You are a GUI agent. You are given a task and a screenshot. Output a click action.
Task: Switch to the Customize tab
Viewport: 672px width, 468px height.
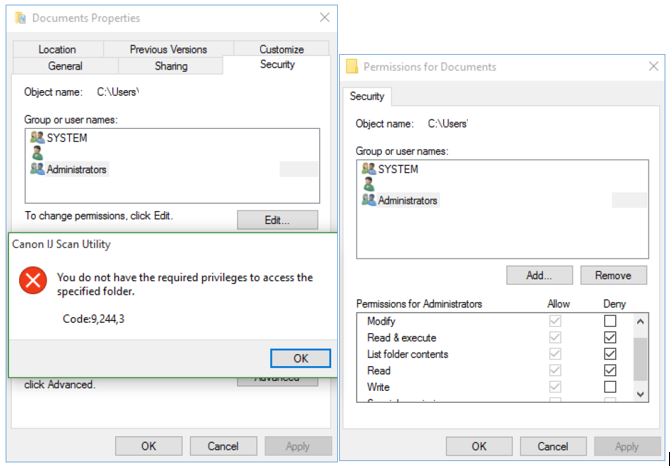pyautogui.click(x=282, y=49)
